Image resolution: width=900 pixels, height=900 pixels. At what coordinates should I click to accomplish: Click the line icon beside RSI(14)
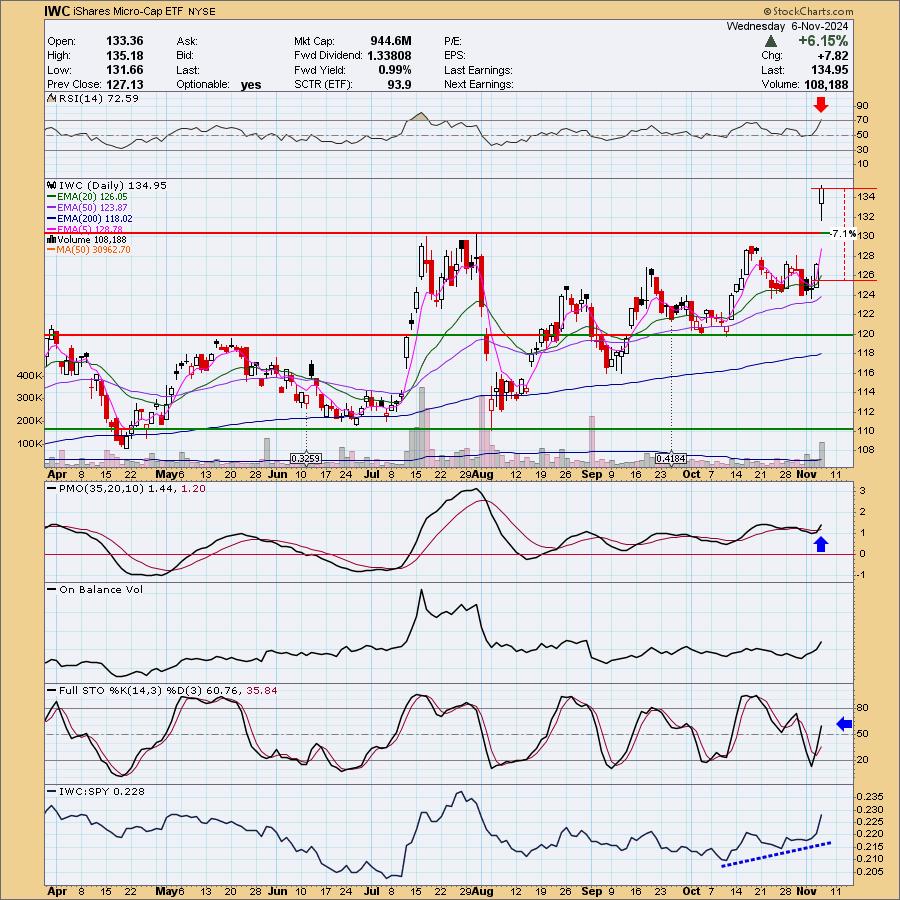(x=52, y=99)
